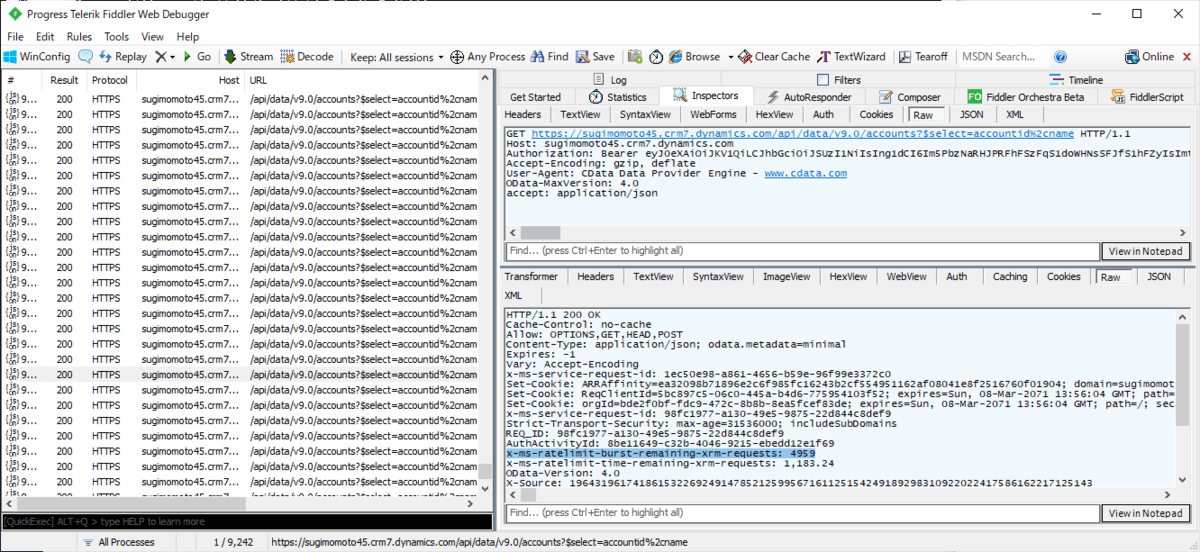Image resolution: width=1200 pixels, height=552 pixels.
Task: Switch to the Log tab
Action: click(609, 80)
